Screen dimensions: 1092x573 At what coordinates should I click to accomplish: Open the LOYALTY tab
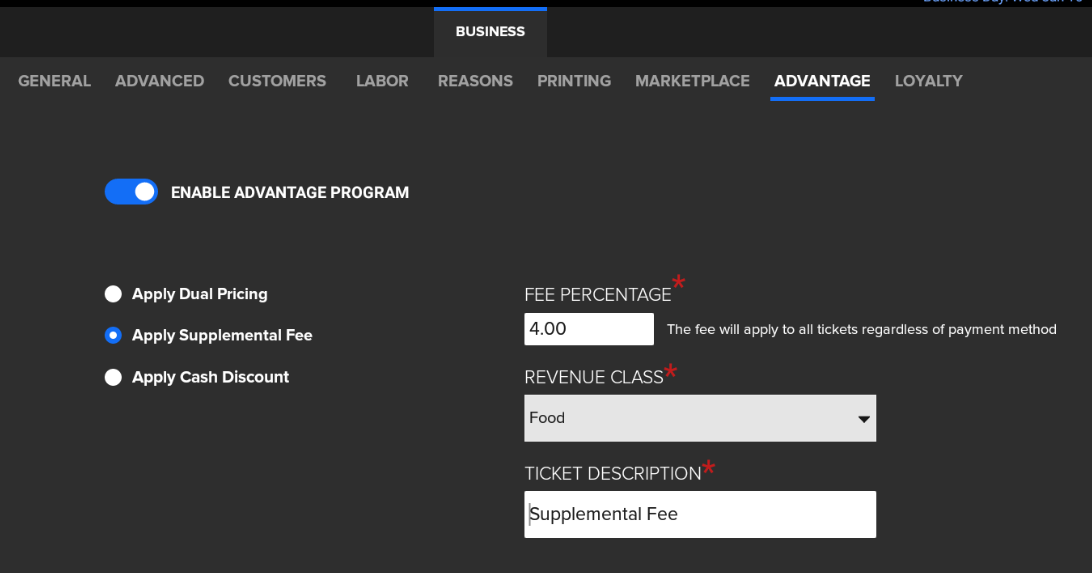(928, 81)
